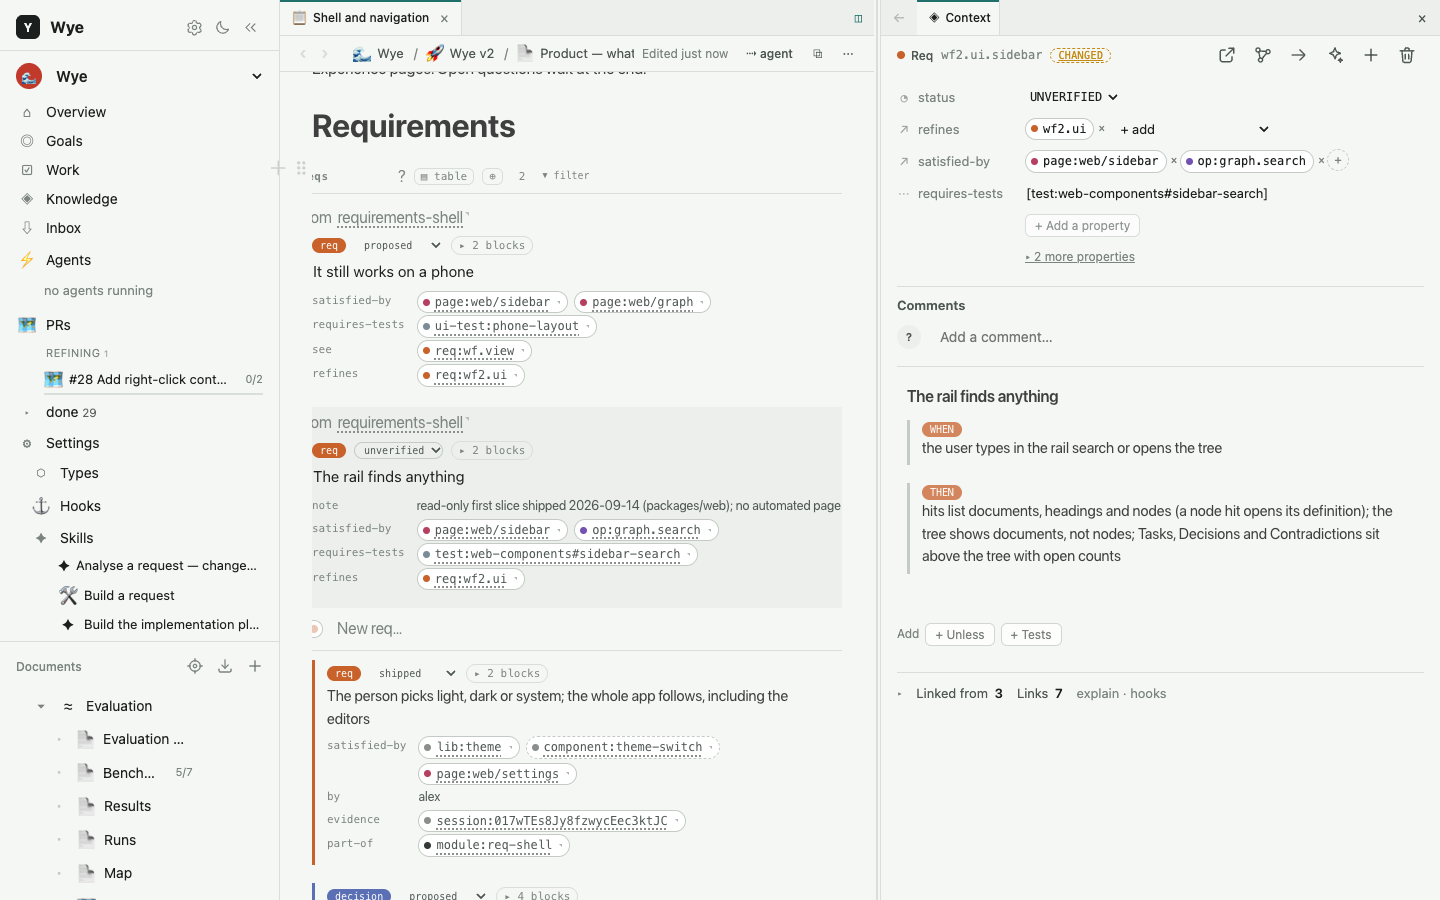Click Add a property button
The width and height of the screenshot is (1440, 900).
click(x=1082, y=226)
